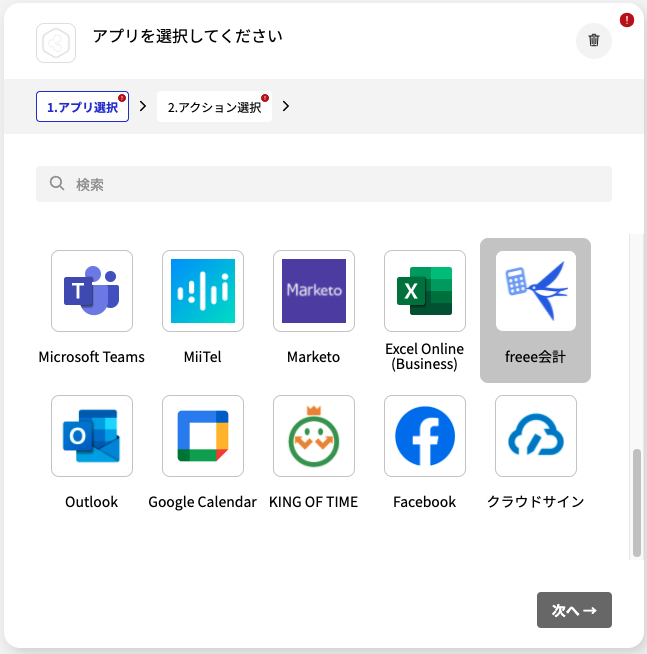The width and height of the screenshot is (647, 654).
Task: Click the app list vertical scrollbar thumb
Action: [x=637, y=503]
